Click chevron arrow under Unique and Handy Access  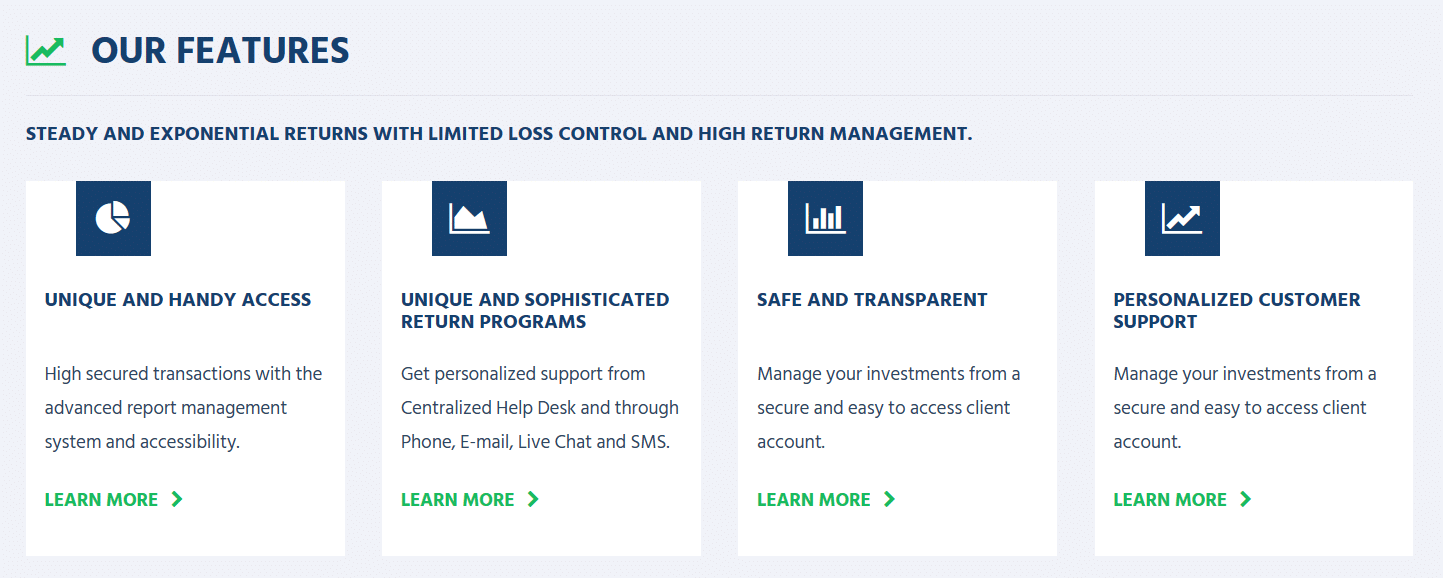177,499
